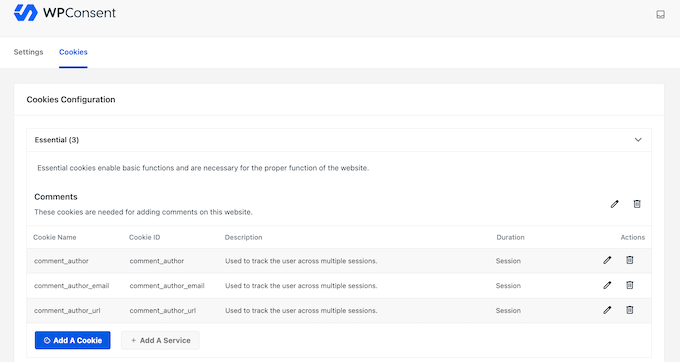Delete the comment_author_email cookie
The width and height of the screenshot is (680, 362).
click(630, 285)
